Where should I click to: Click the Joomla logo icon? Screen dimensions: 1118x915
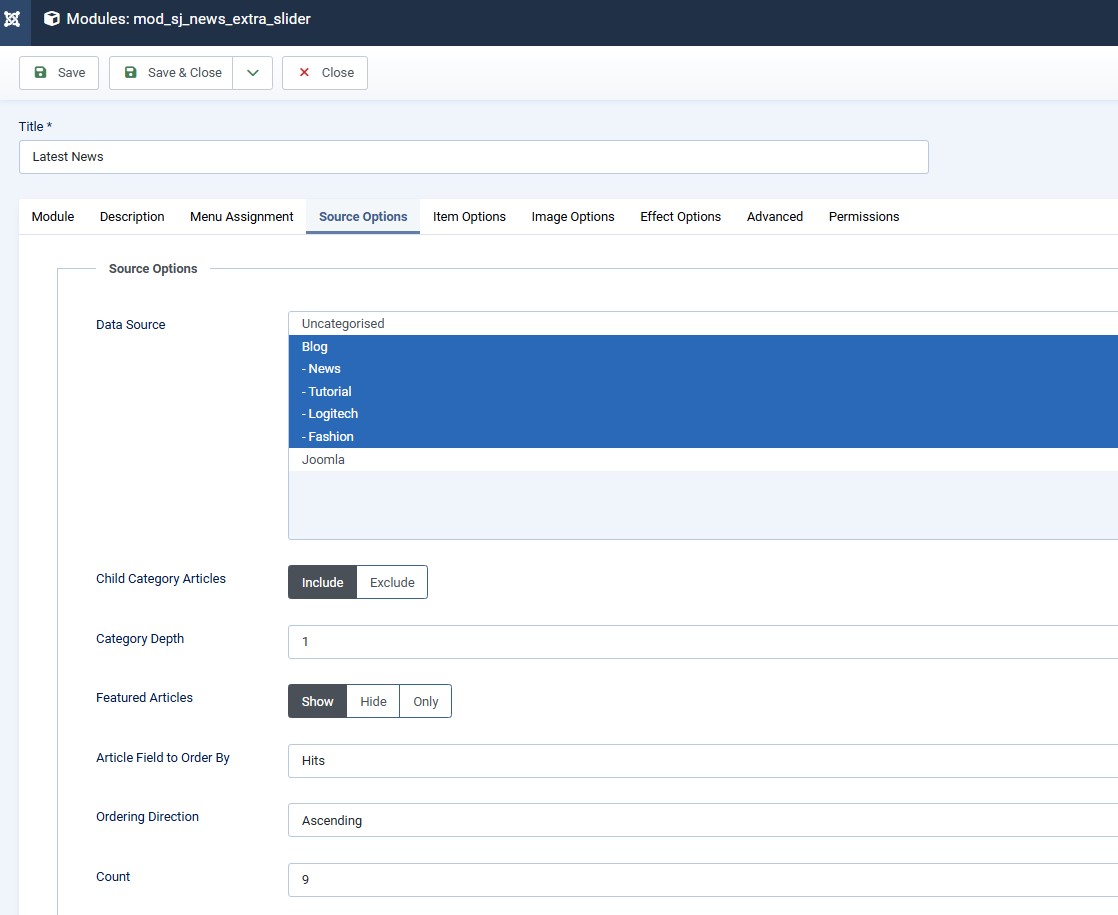coord(13,19)
